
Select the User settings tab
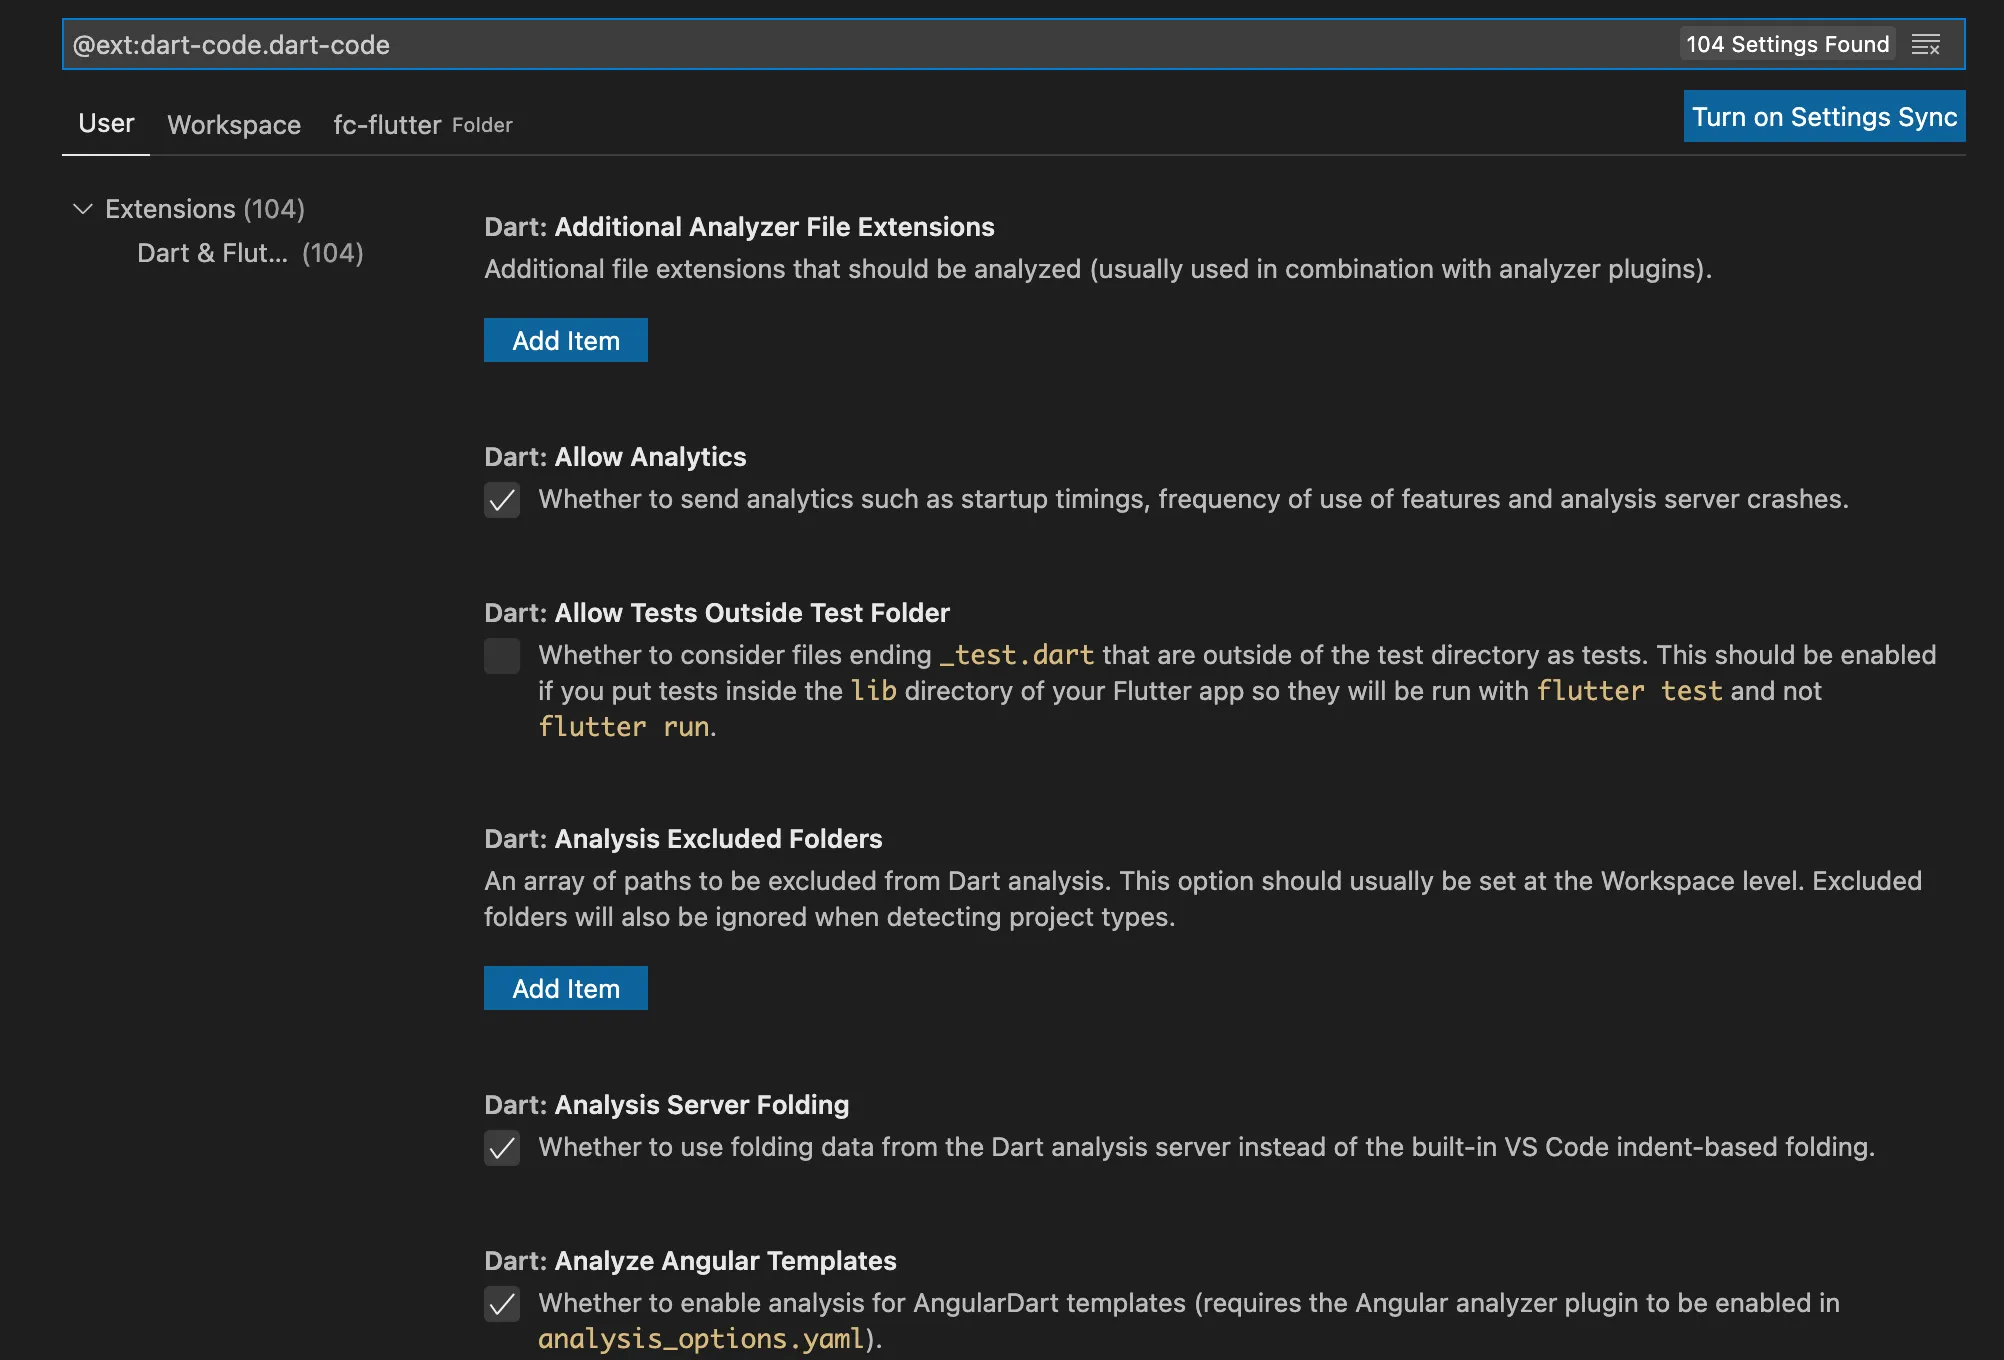click(x=106, y=124)
